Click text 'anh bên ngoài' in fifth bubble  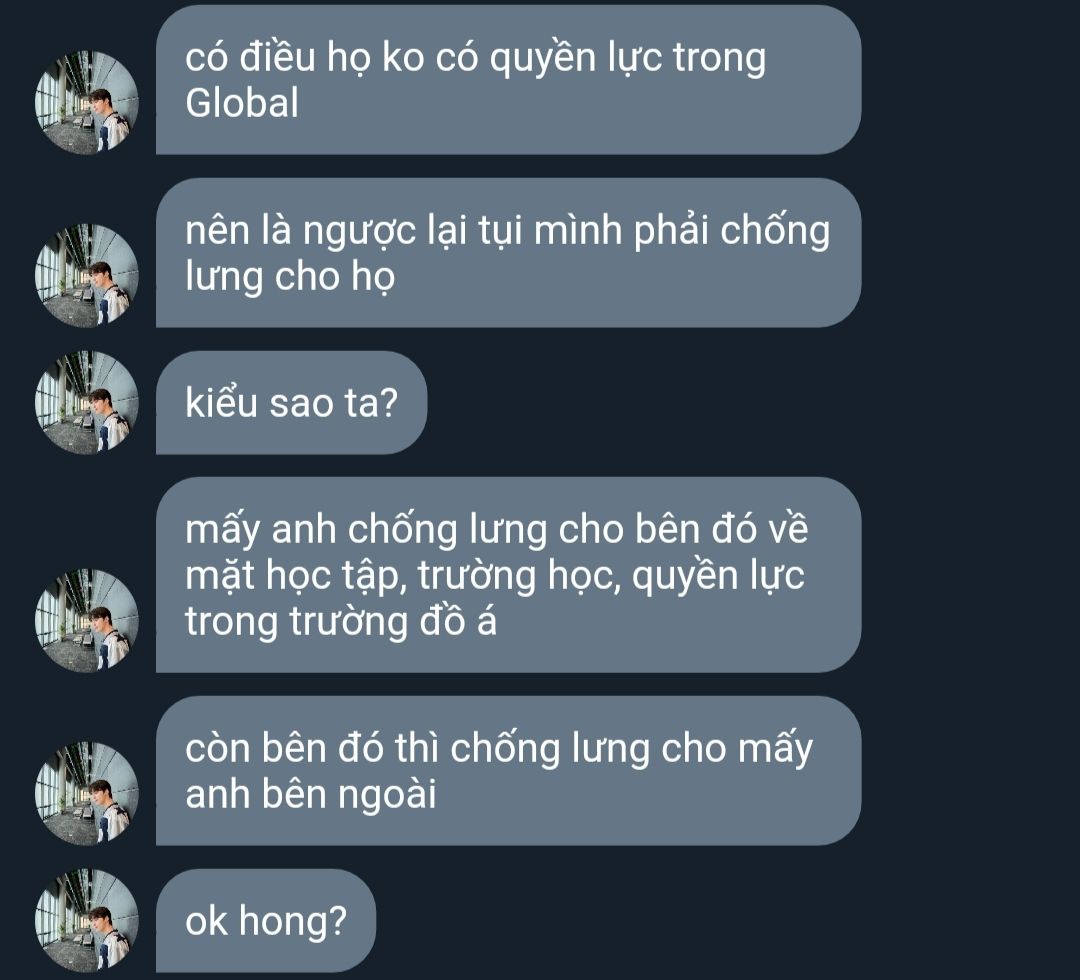311,795
